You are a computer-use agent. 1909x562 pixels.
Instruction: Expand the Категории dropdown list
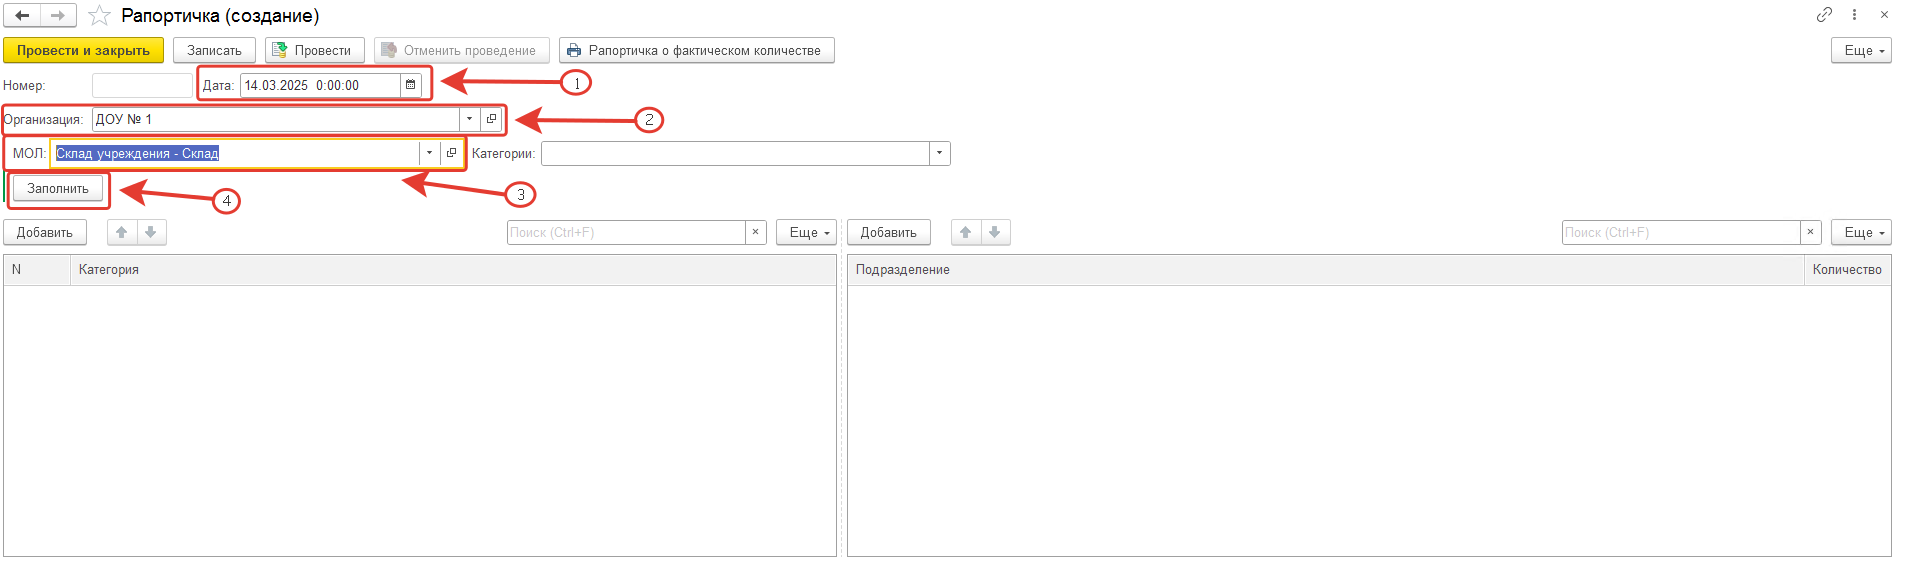point(939,153)
